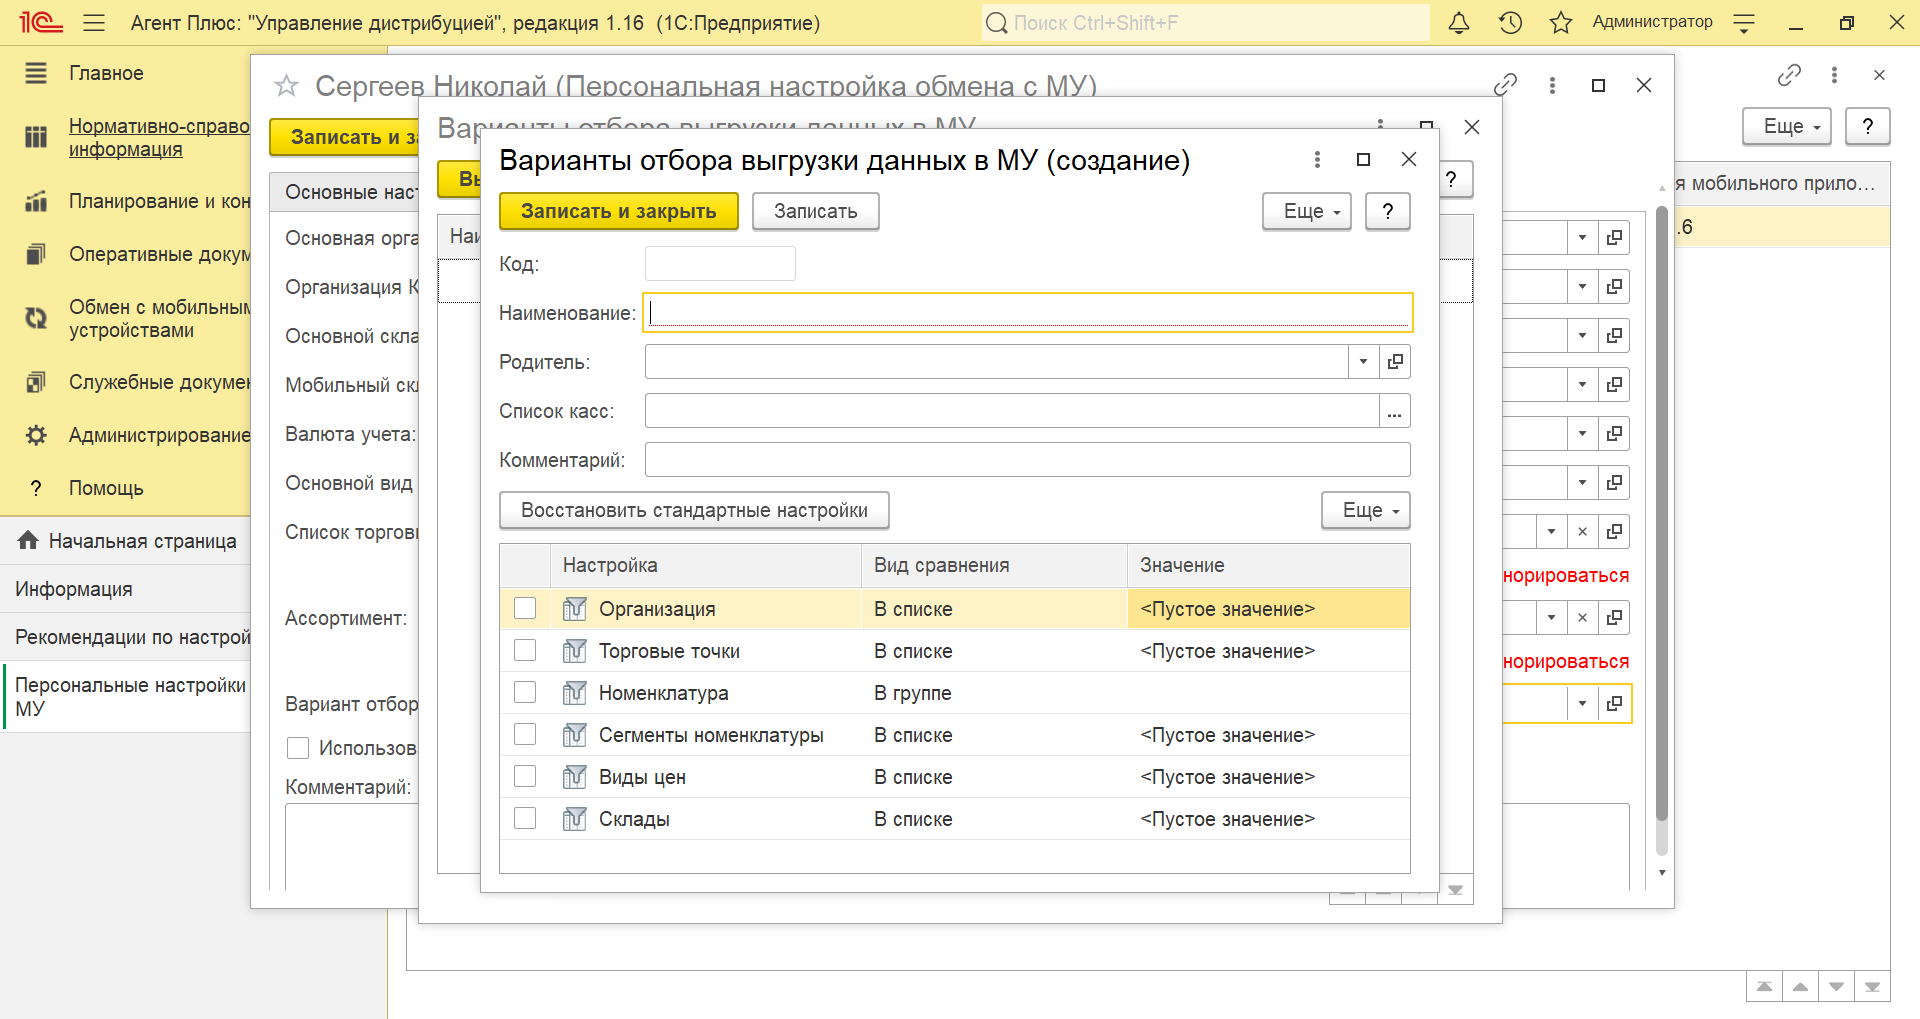This screenshot has height=1019, width=1920.
Task: Click Нормативно-справочная информация section icon
Action: [36, 137]
